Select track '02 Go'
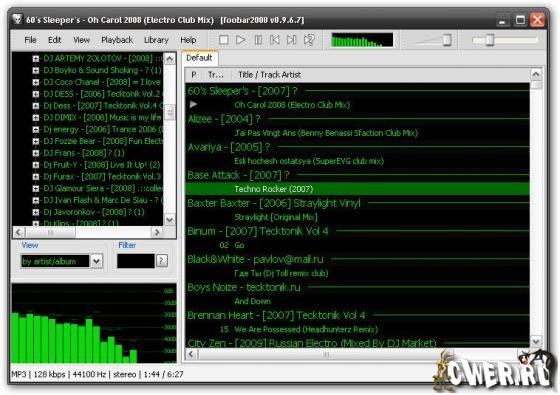Viewport: 560px width, 395px height. pyautogui.click(x=357, y=245)
